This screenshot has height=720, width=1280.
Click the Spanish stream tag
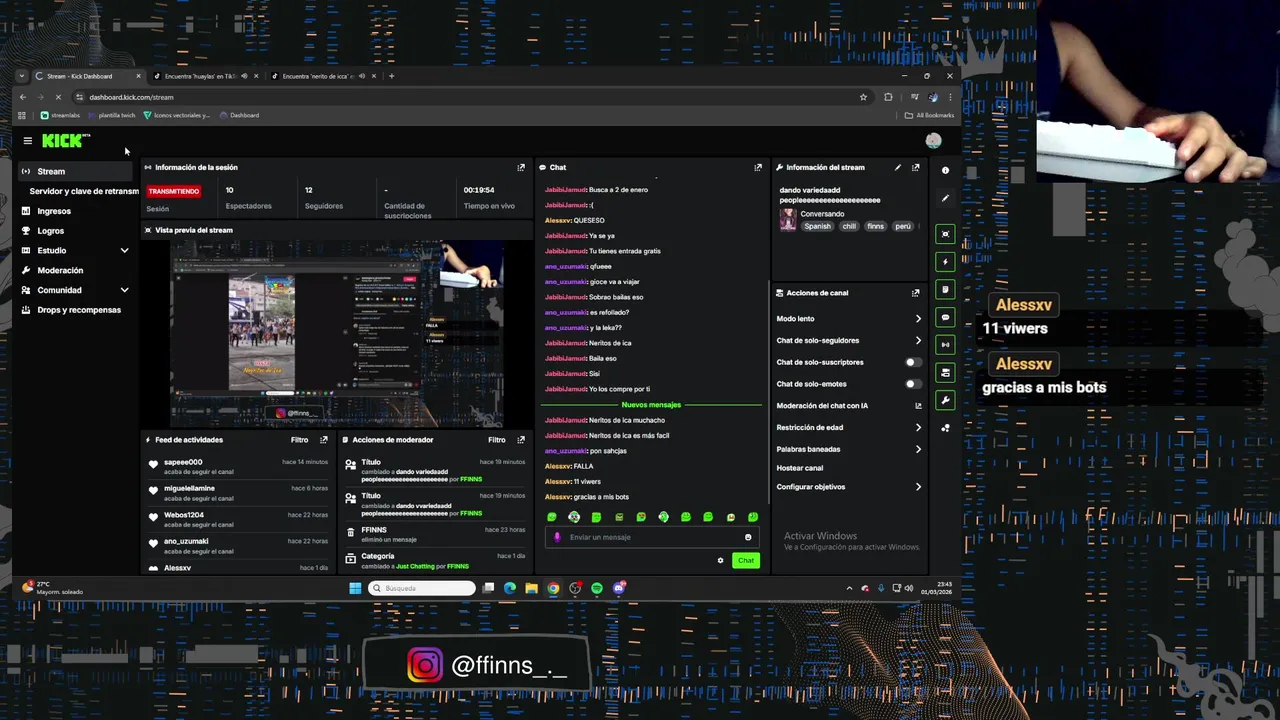(817, 226)
